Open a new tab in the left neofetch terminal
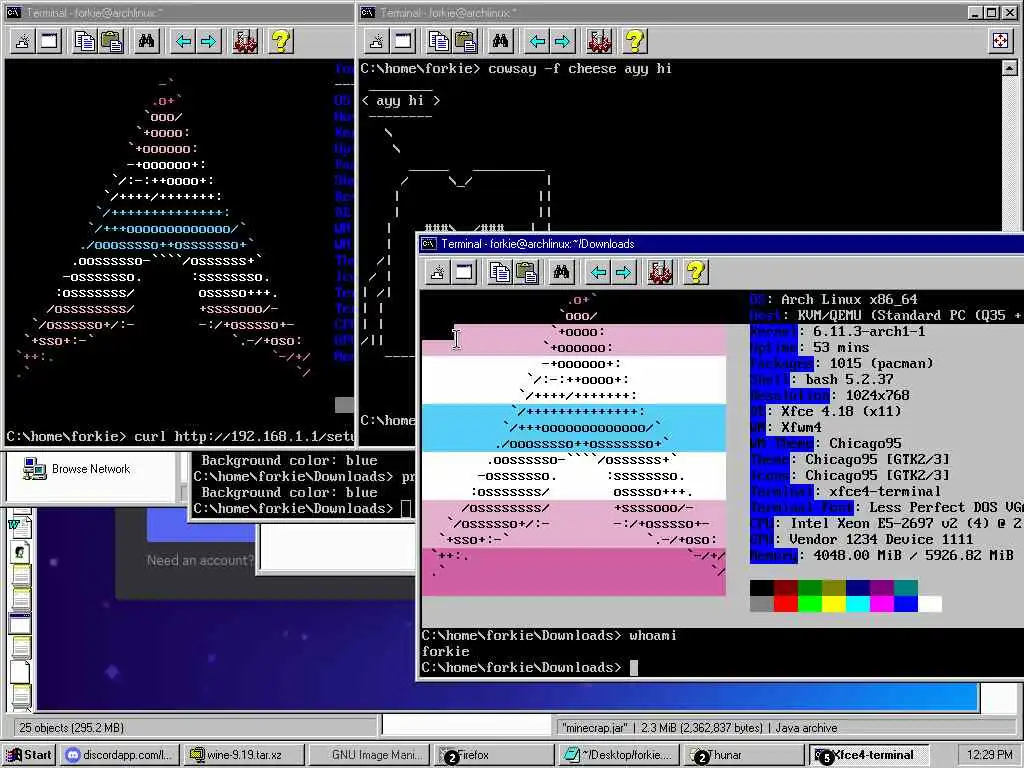Image resolution: width=1024 pixels, height=768 pixels. [23, 41]
